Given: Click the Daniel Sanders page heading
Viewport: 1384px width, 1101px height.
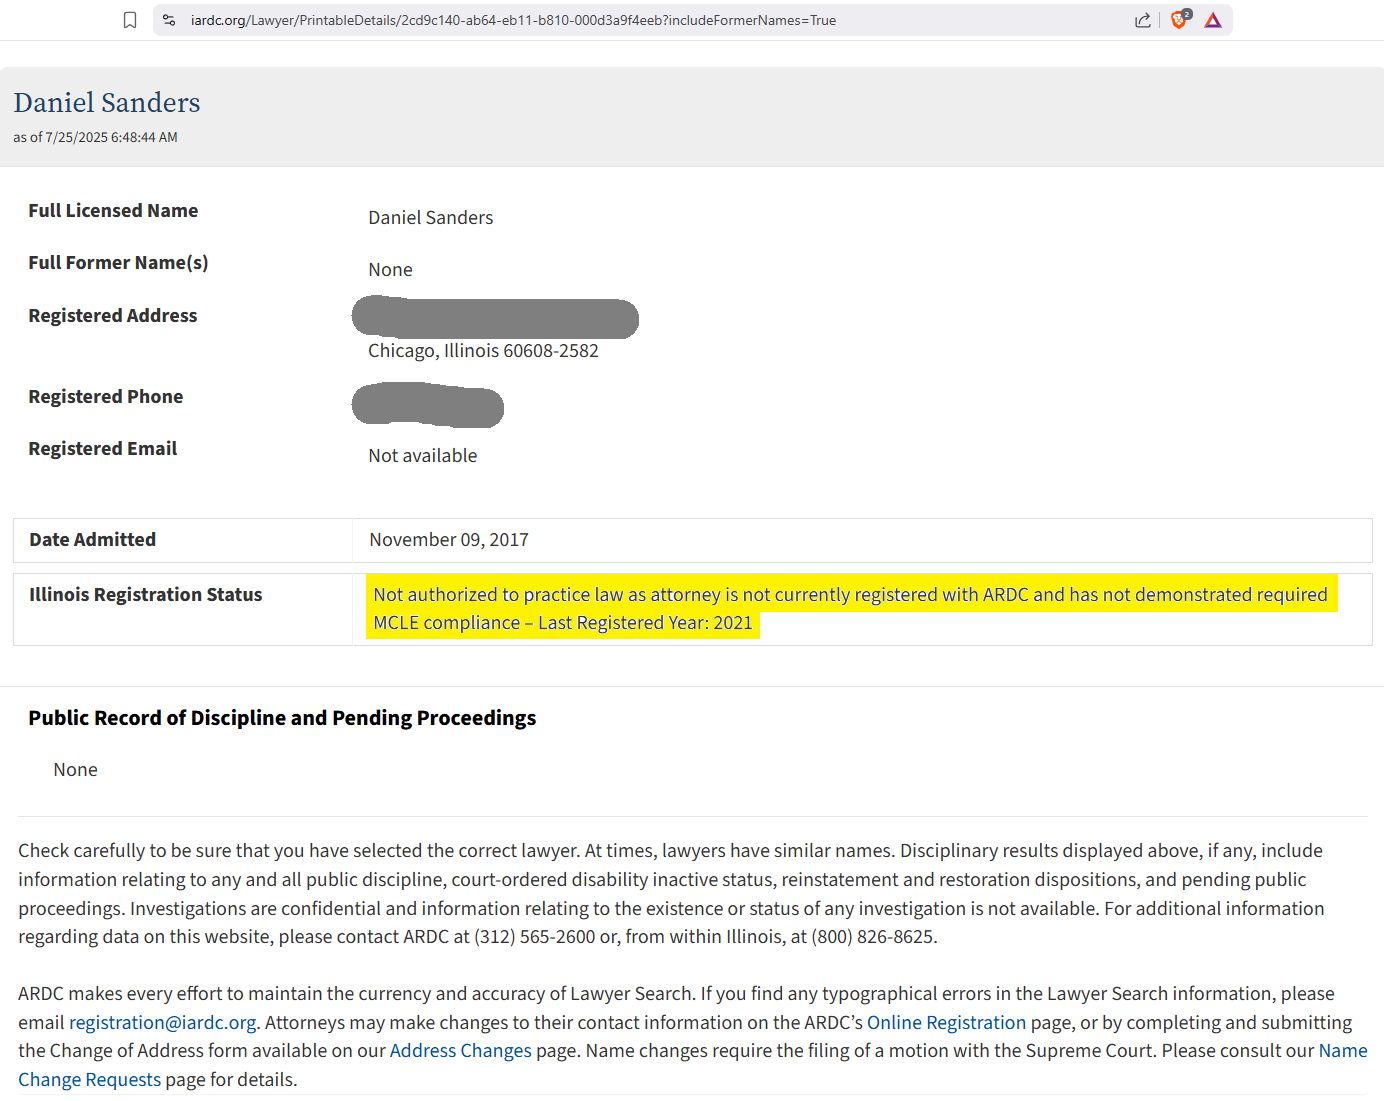Looking at the screenshot, I should [107, 102].
